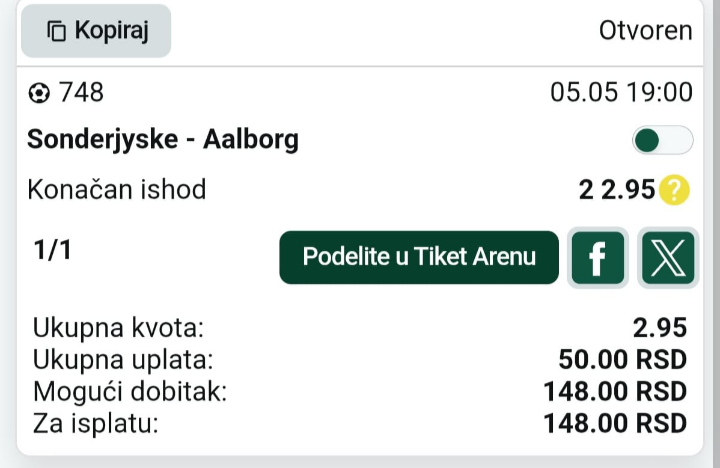Toggle the Sonderjyske - Aalborg match switch
Viewport: 720px width, 468px height.
[x=663, y=140]
